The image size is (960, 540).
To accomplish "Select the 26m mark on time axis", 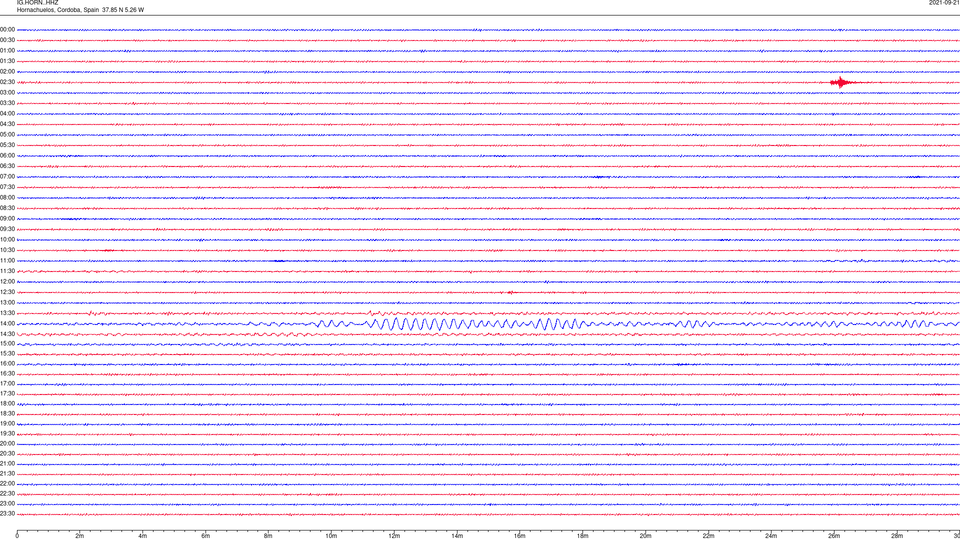I will 834,536.
